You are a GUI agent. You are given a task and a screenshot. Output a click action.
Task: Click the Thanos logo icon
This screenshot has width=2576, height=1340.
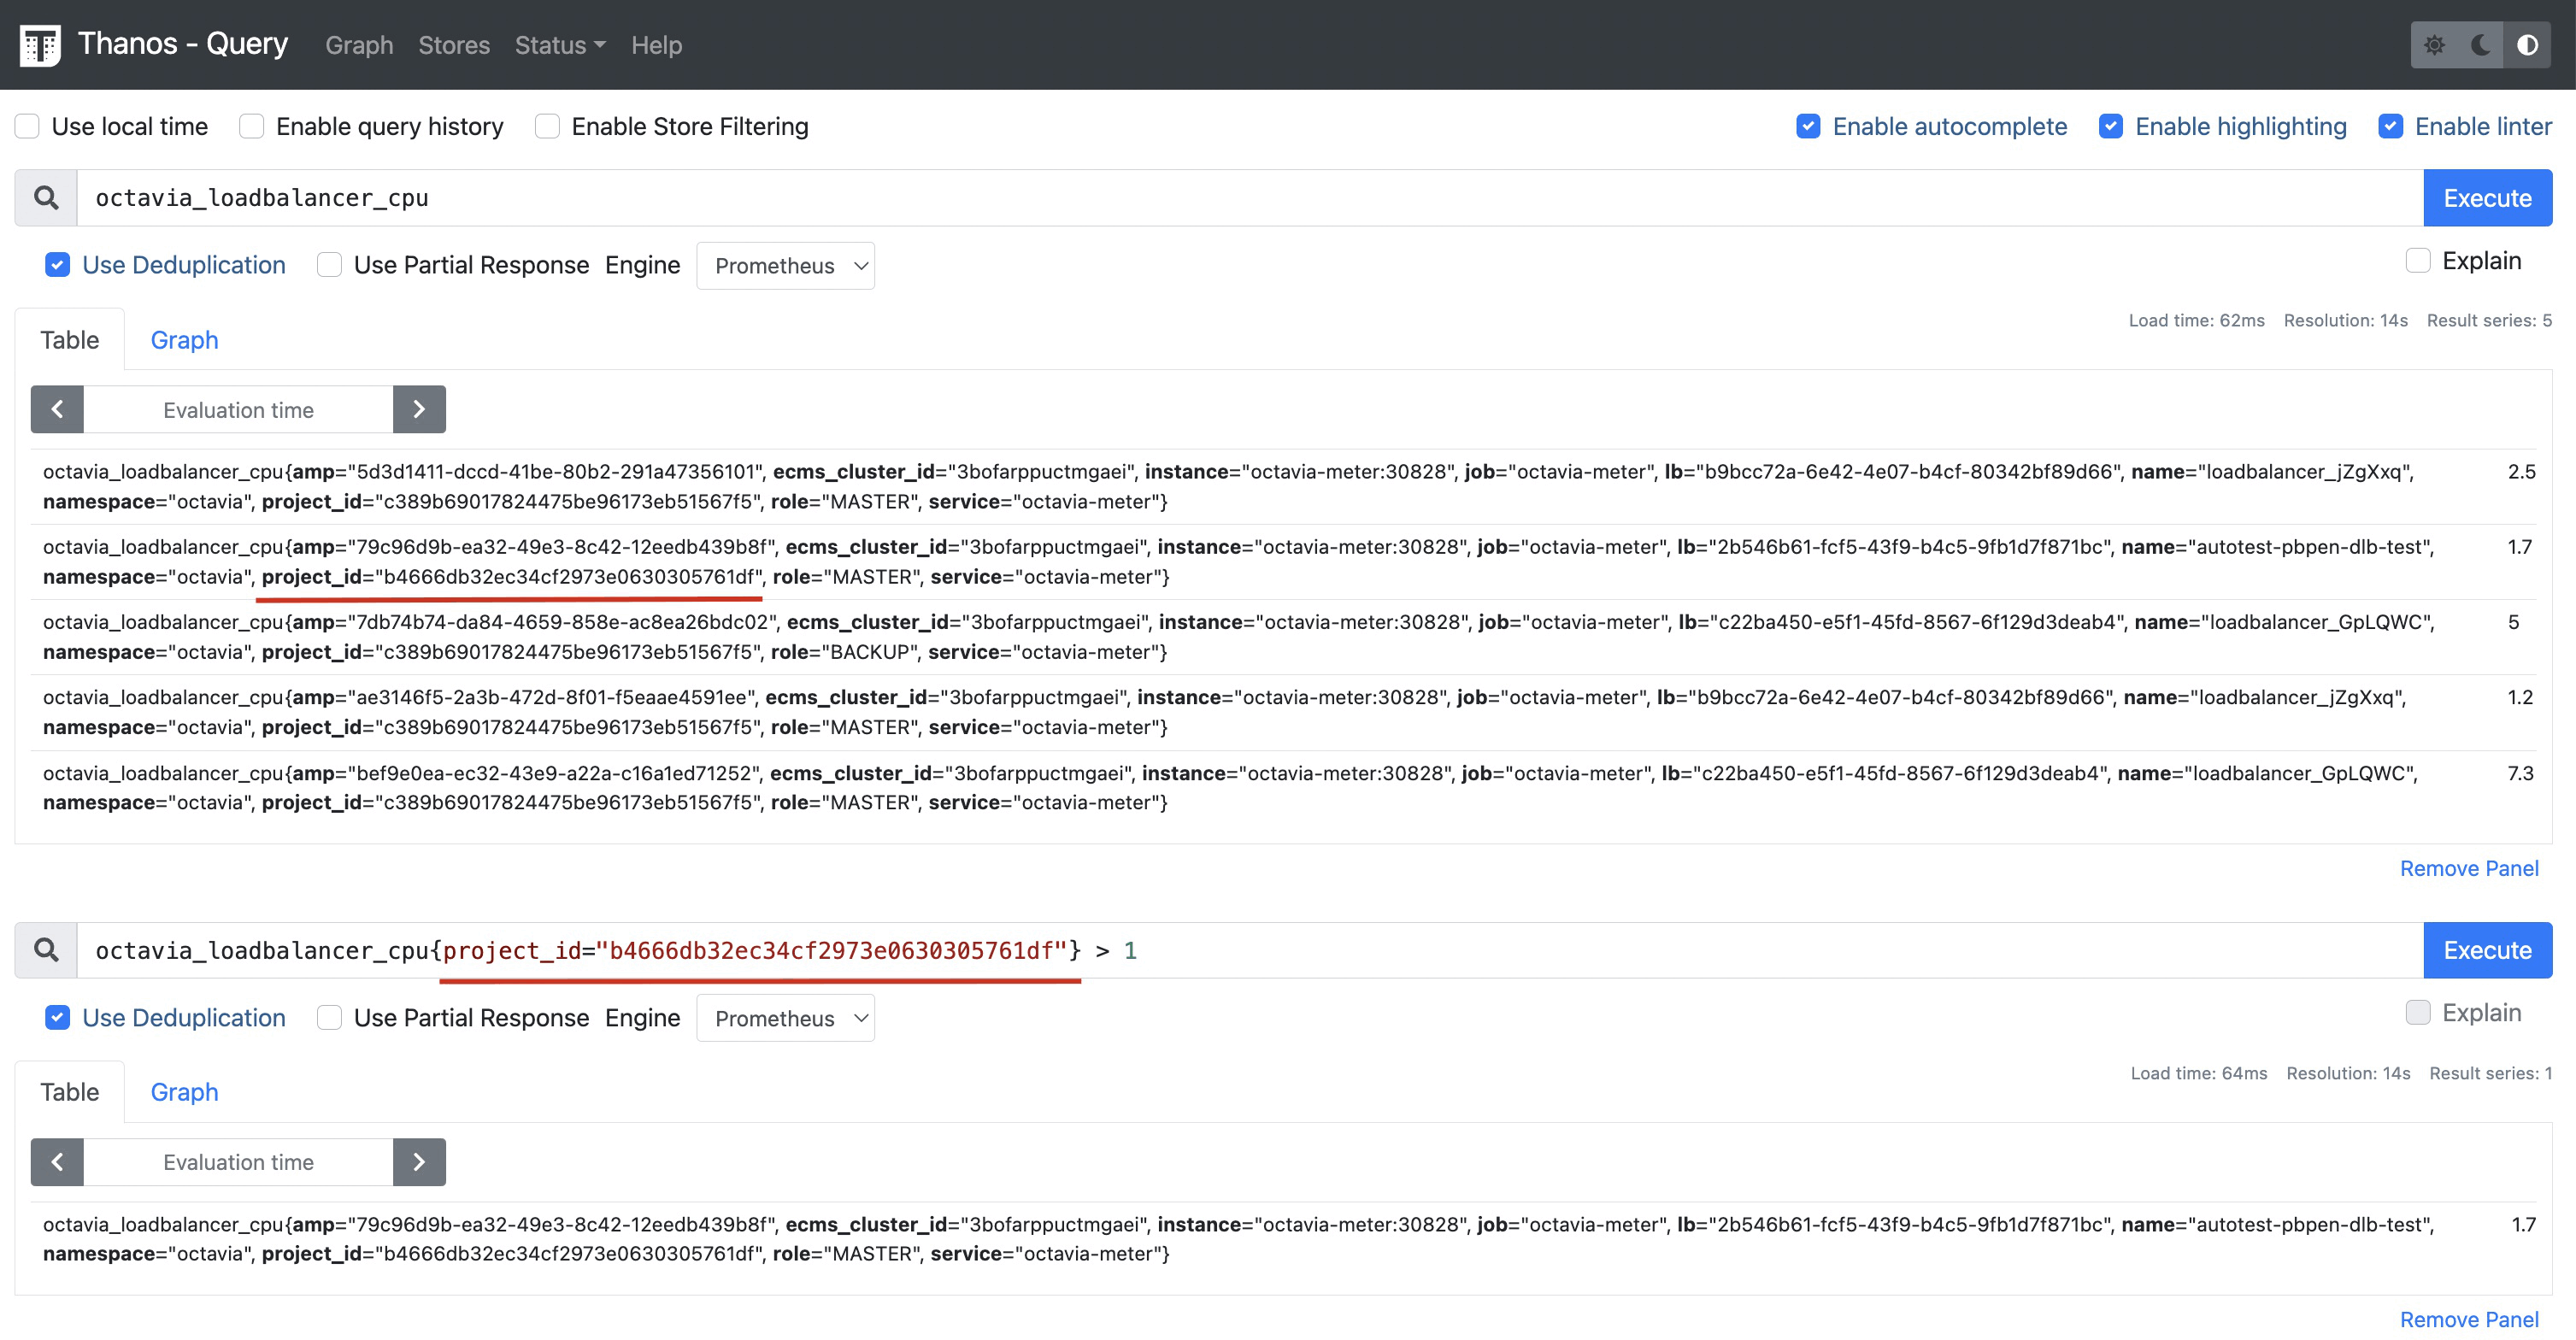[x=40, y=45]
